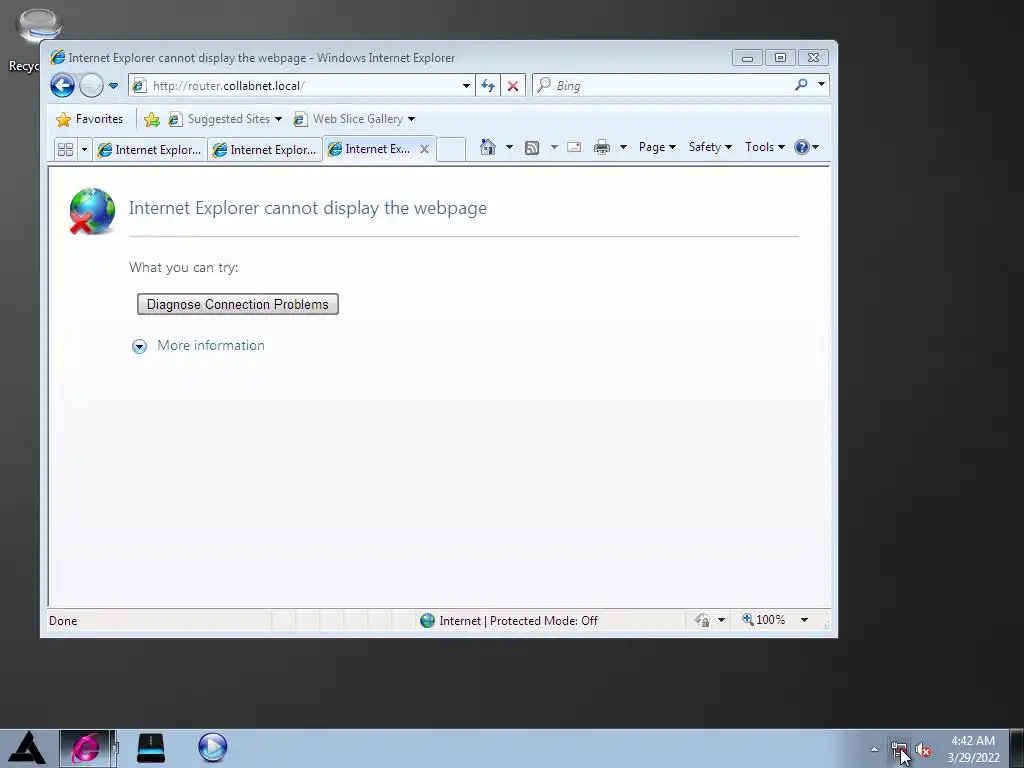Stop loading using the red X icon
1024x768 pixels.
513,86
